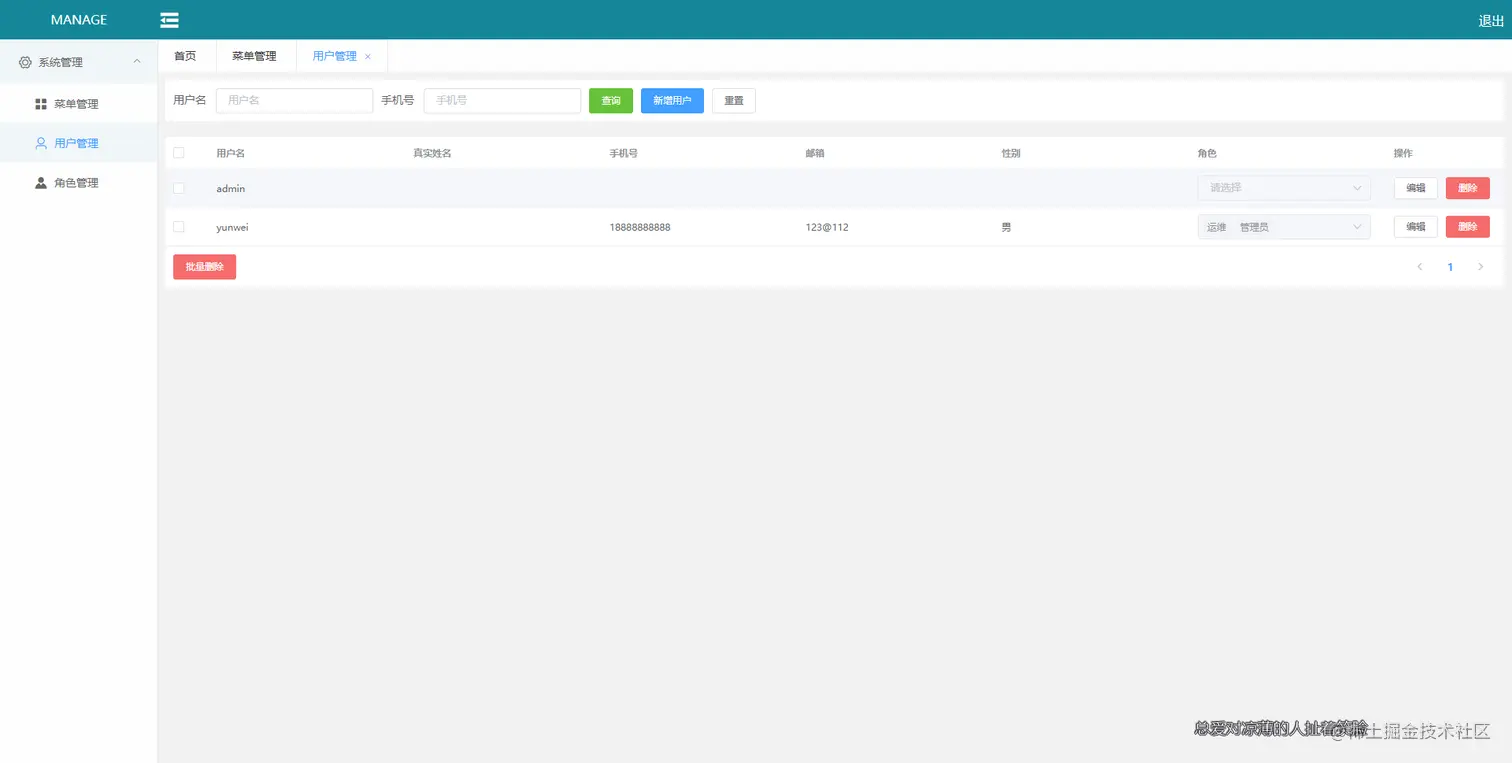Click the 手机号 column header
This screenshot has height=763, width=1512.
point(624,153)
